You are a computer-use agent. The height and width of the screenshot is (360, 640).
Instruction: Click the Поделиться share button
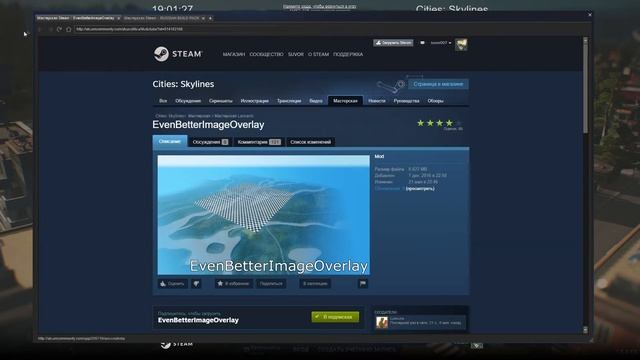(x=271, y=284)
